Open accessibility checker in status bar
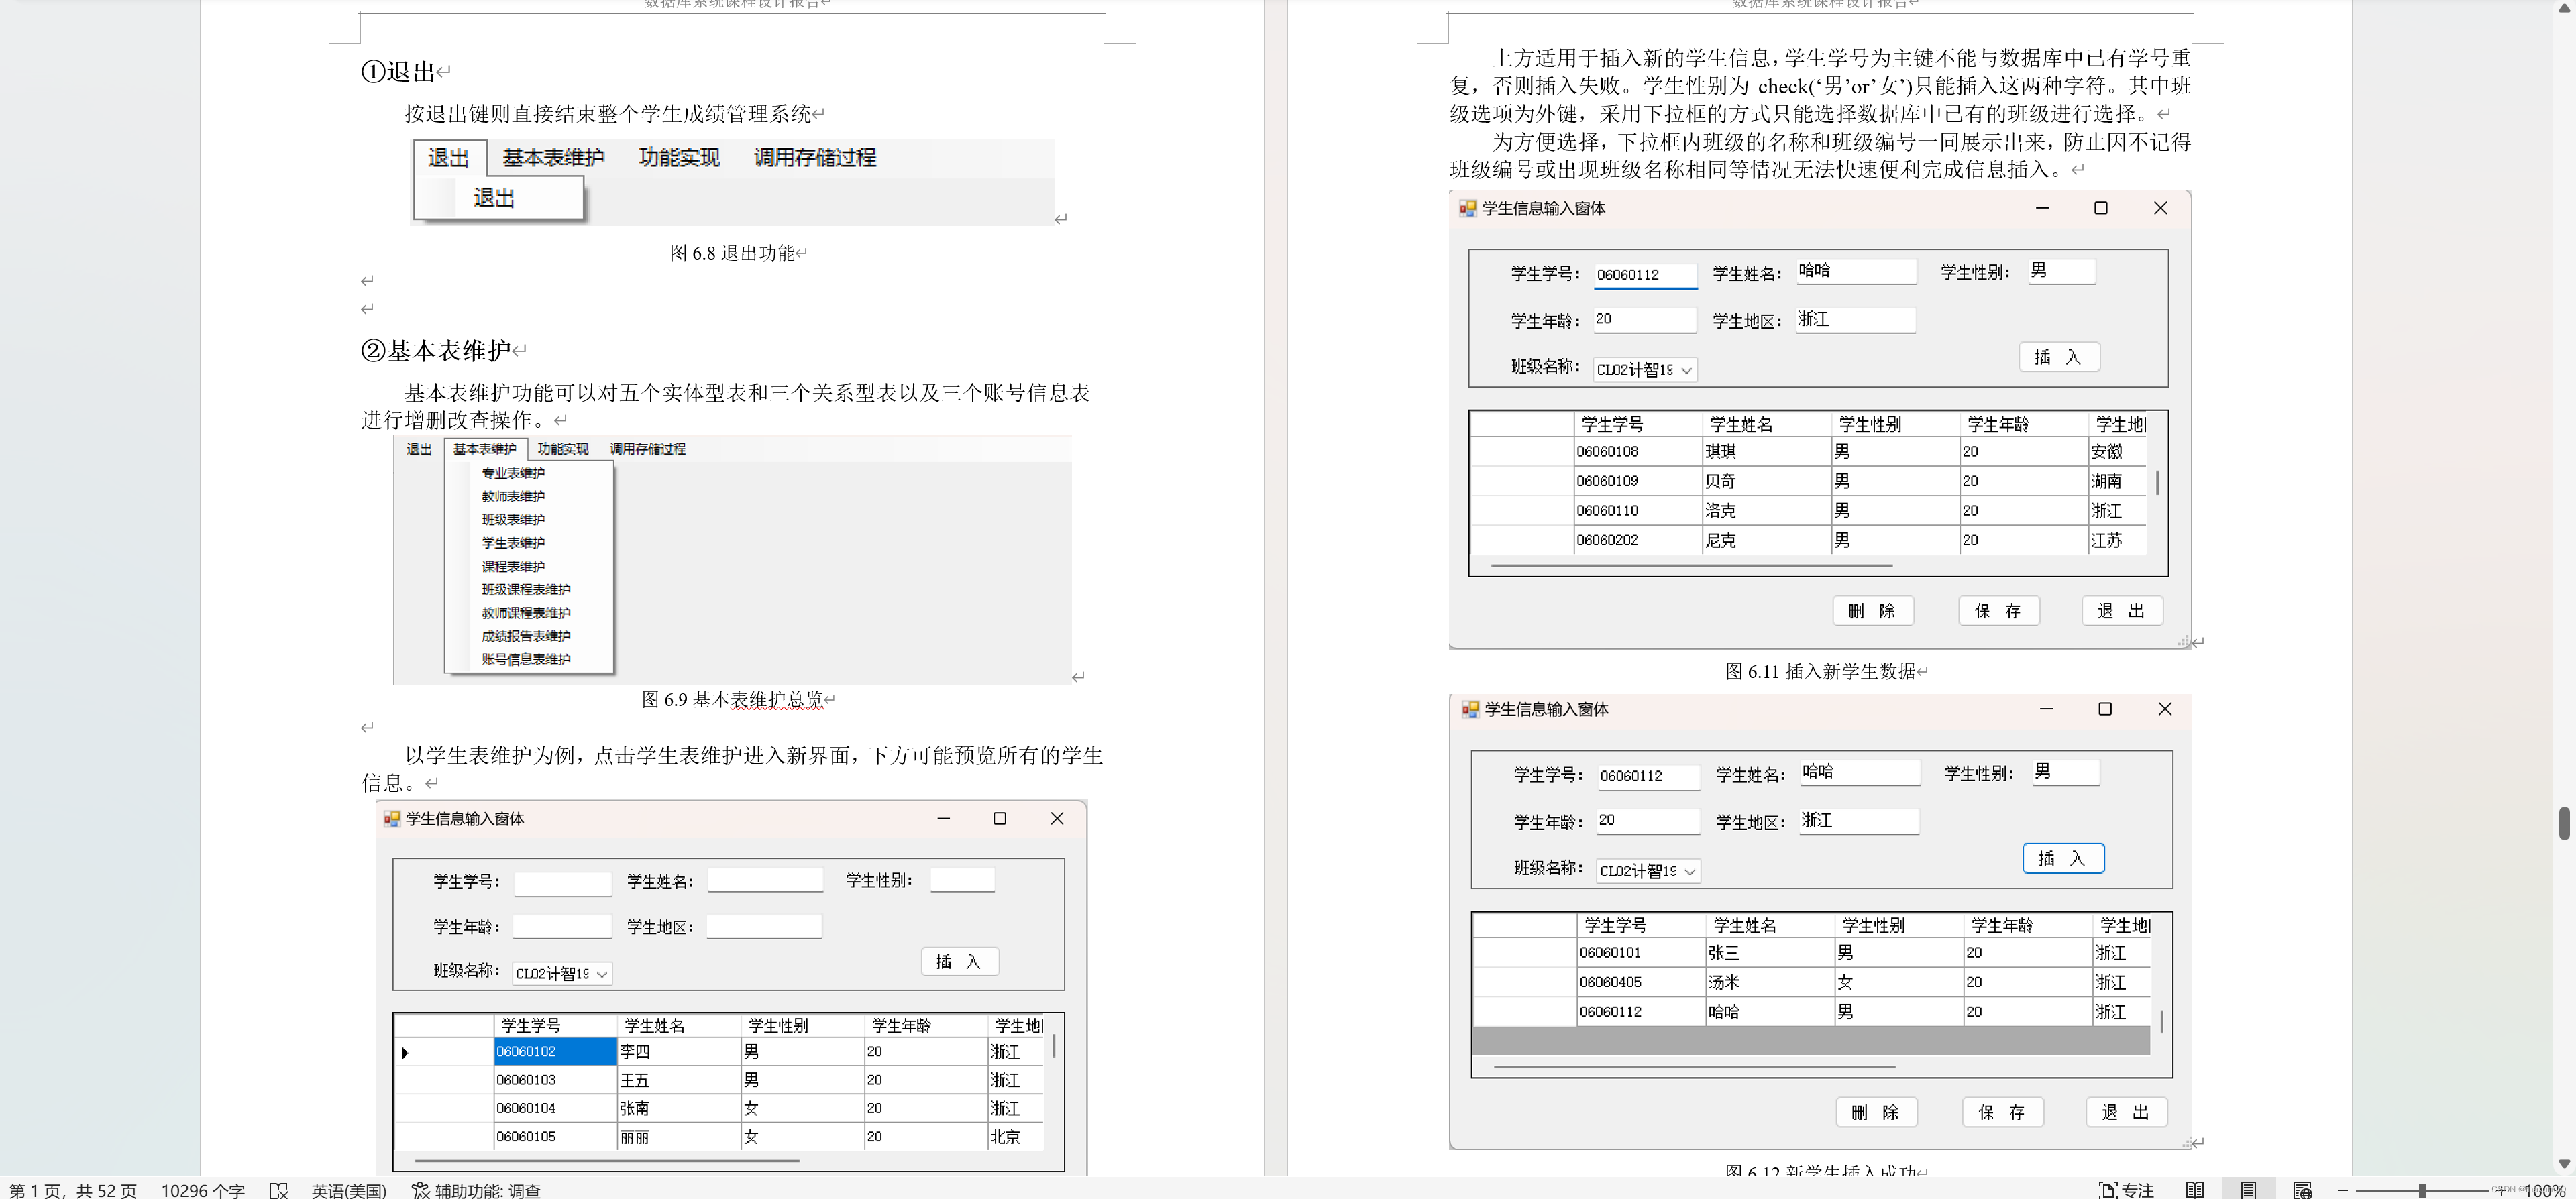Viewport: 2576px width, 1199px height. point(476,1190)
